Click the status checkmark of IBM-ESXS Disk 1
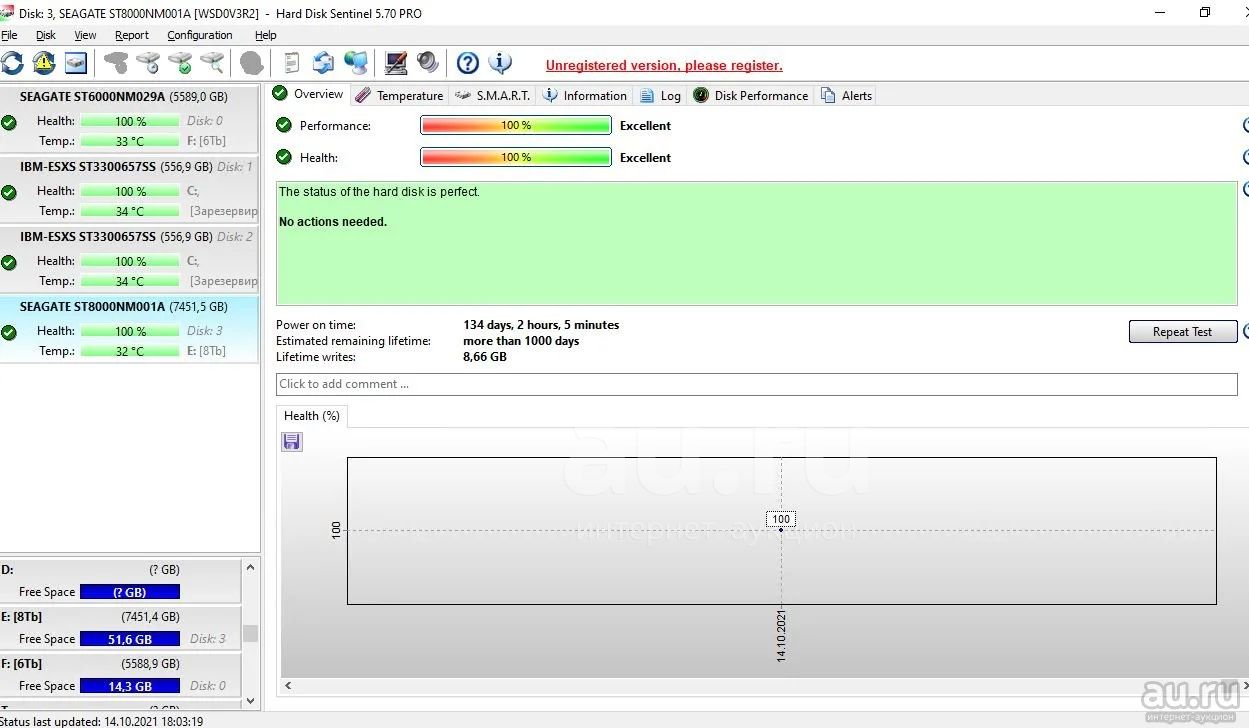 click(x=9, y=192)
